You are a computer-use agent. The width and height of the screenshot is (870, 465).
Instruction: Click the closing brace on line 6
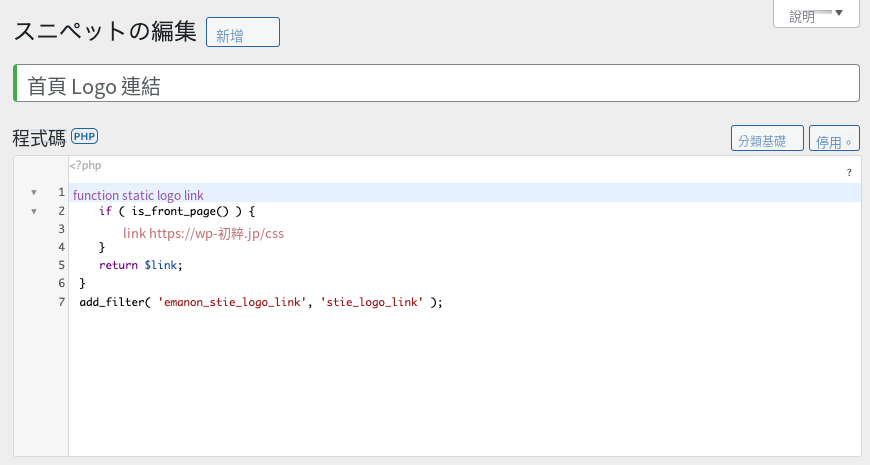tap(83, 284)
